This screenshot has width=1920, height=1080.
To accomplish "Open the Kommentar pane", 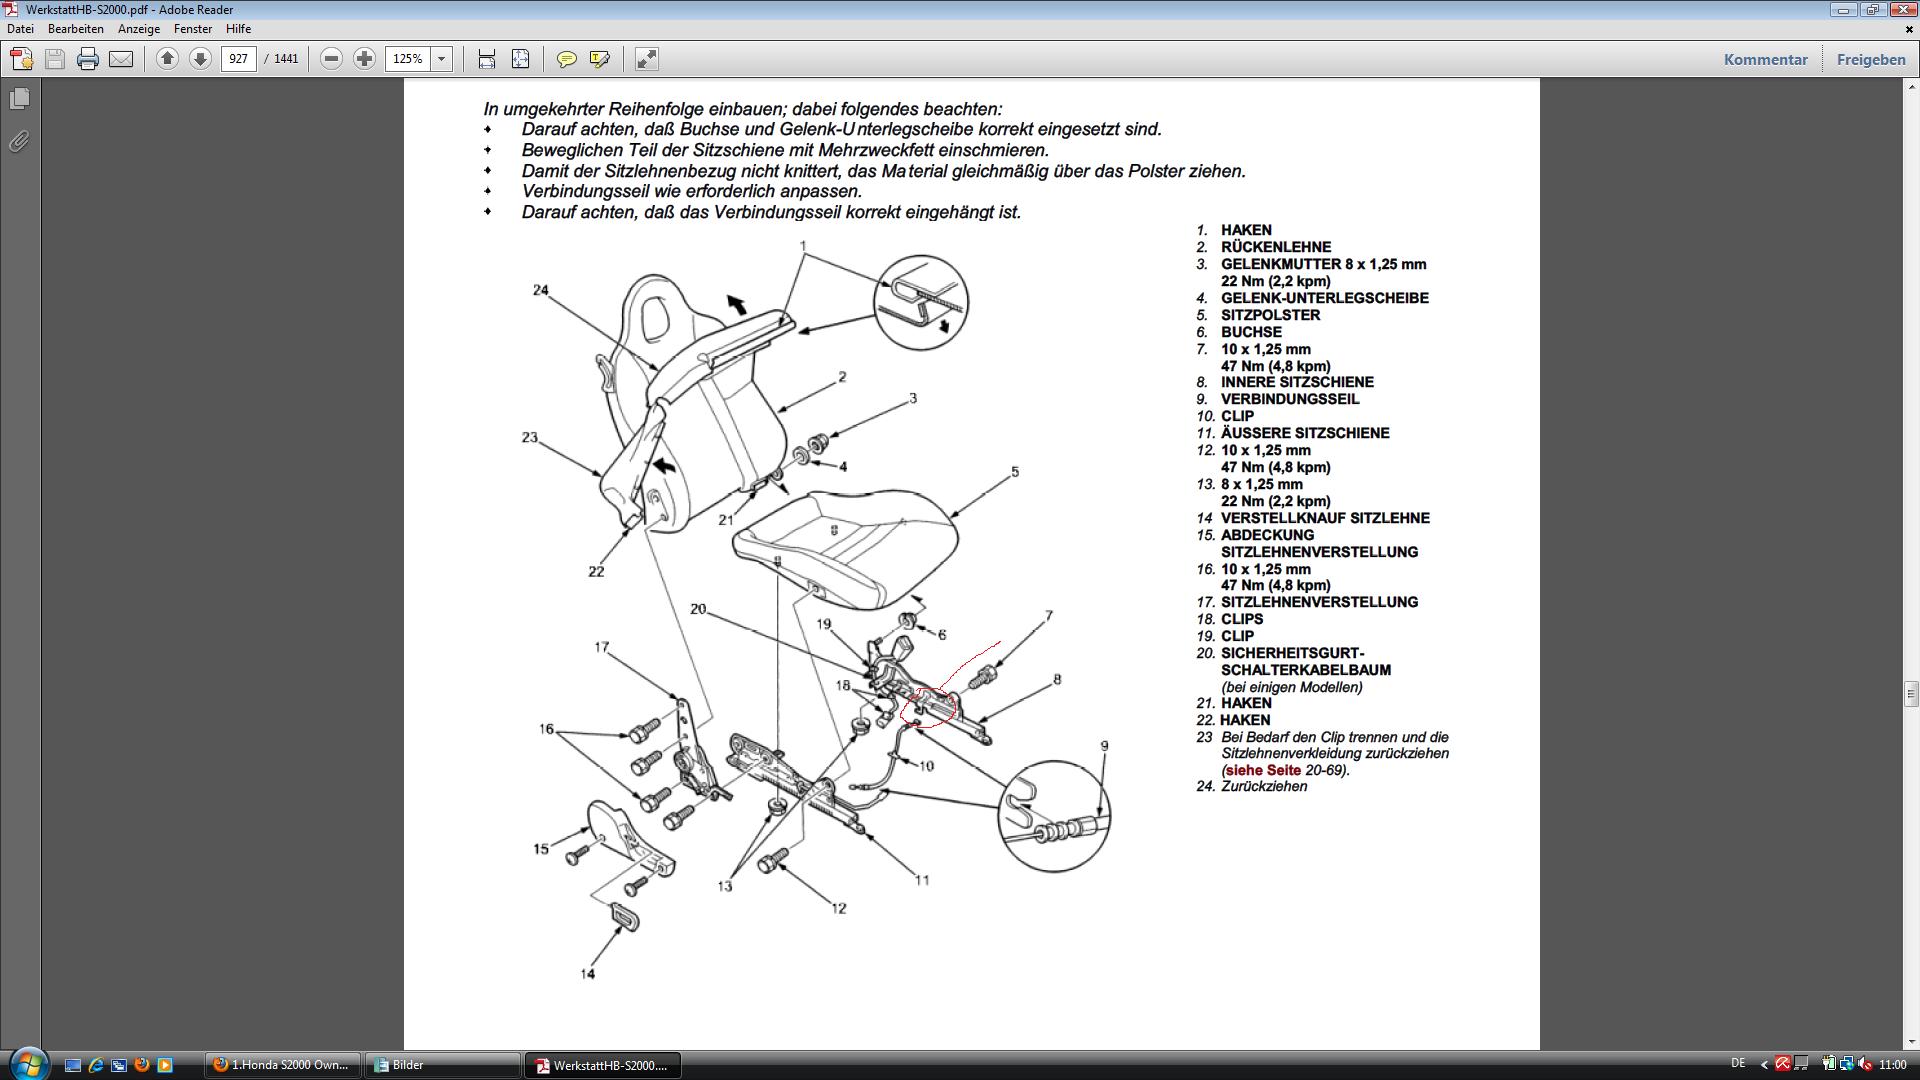I will pyautogui.click(x=1765, y=59).
